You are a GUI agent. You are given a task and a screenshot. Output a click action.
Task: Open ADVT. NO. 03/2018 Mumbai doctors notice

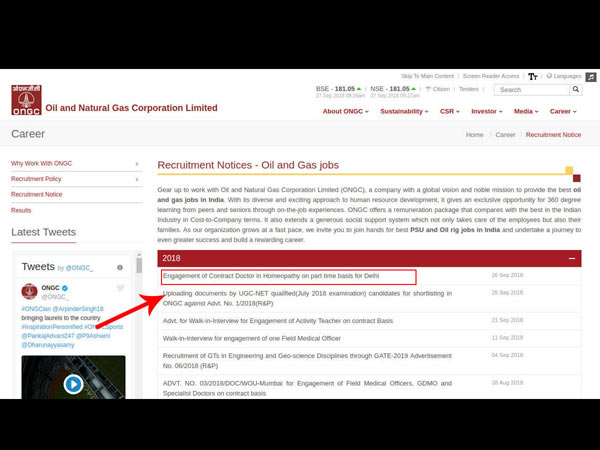tap(307, 388)
